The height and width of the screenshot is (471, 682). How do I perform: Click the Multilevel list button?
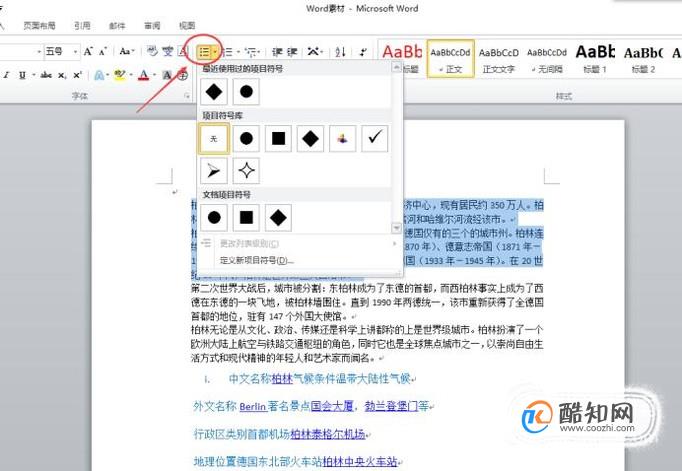point(251,52)
